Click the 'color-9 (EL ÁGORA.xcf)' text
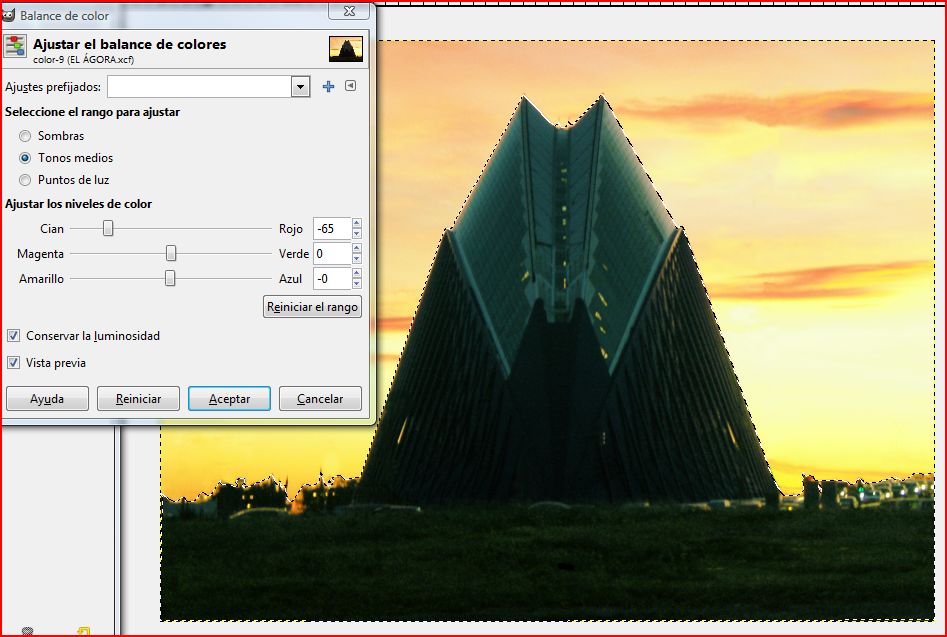The height and width of the screenshot is (637, 947). [x=83, y=60]
